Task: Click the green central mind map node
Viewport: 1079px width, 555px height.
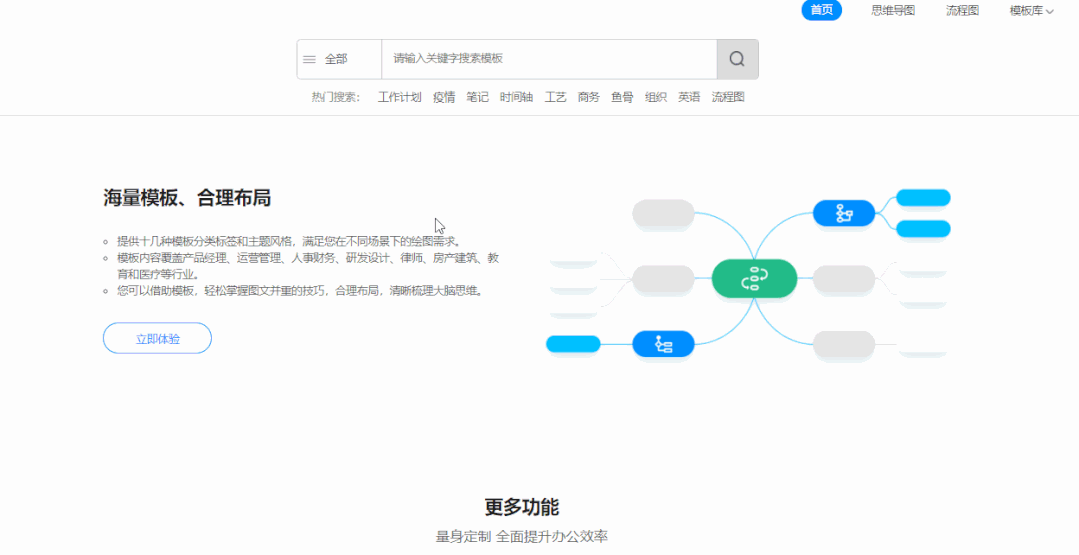Action: tap(754, 279)
